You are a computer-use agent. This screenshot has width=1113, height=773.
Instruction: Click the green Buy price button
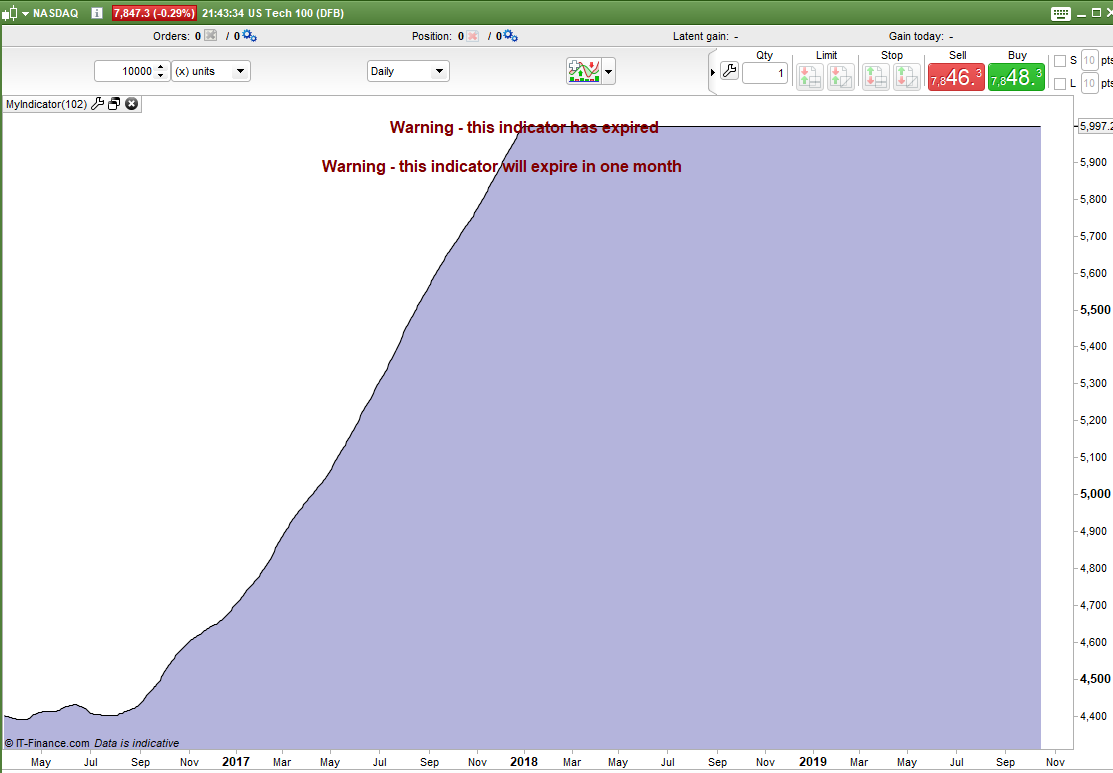(x=1016, y=77)
